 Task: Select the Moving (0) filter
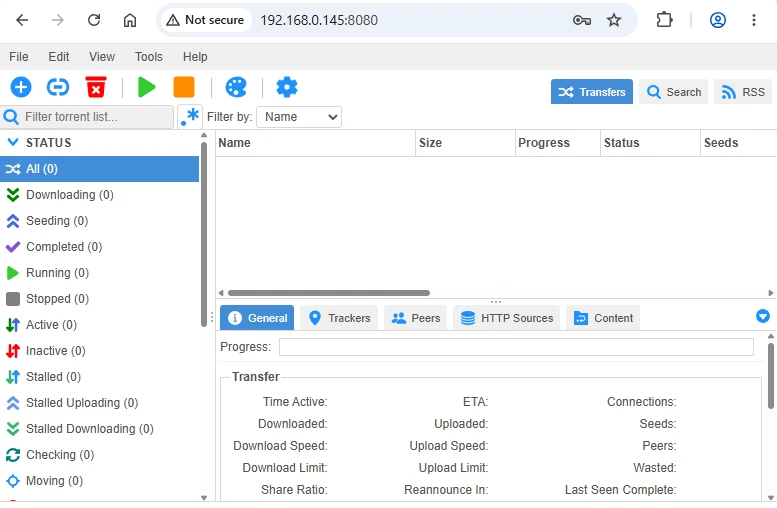[x=99, y=481]
